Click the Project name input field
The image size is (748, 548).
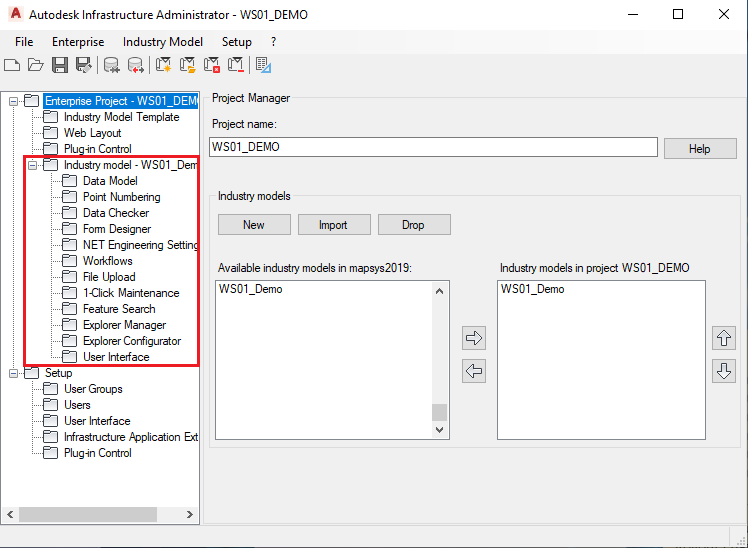pos(433,147)
